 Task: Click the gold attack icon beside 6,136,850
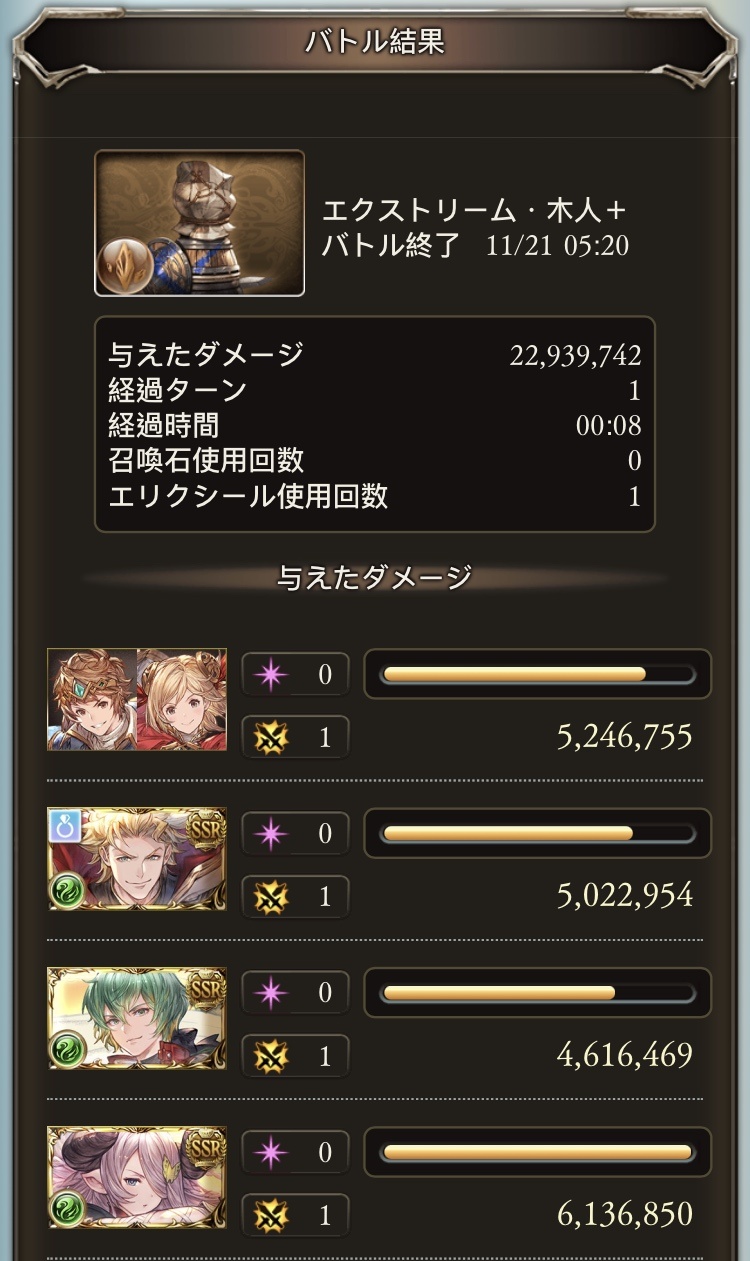coord(268,1215)
